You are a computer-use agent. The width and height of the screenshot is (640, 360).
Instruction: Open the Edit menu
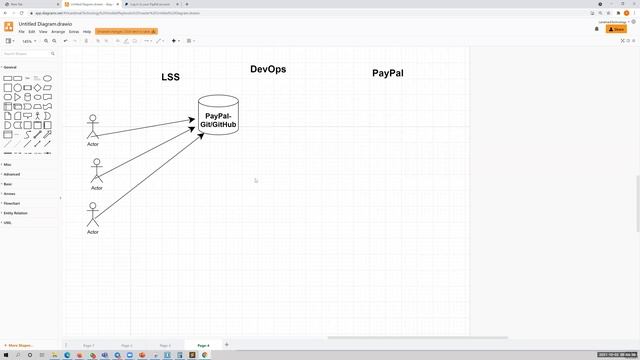(31, 31)
